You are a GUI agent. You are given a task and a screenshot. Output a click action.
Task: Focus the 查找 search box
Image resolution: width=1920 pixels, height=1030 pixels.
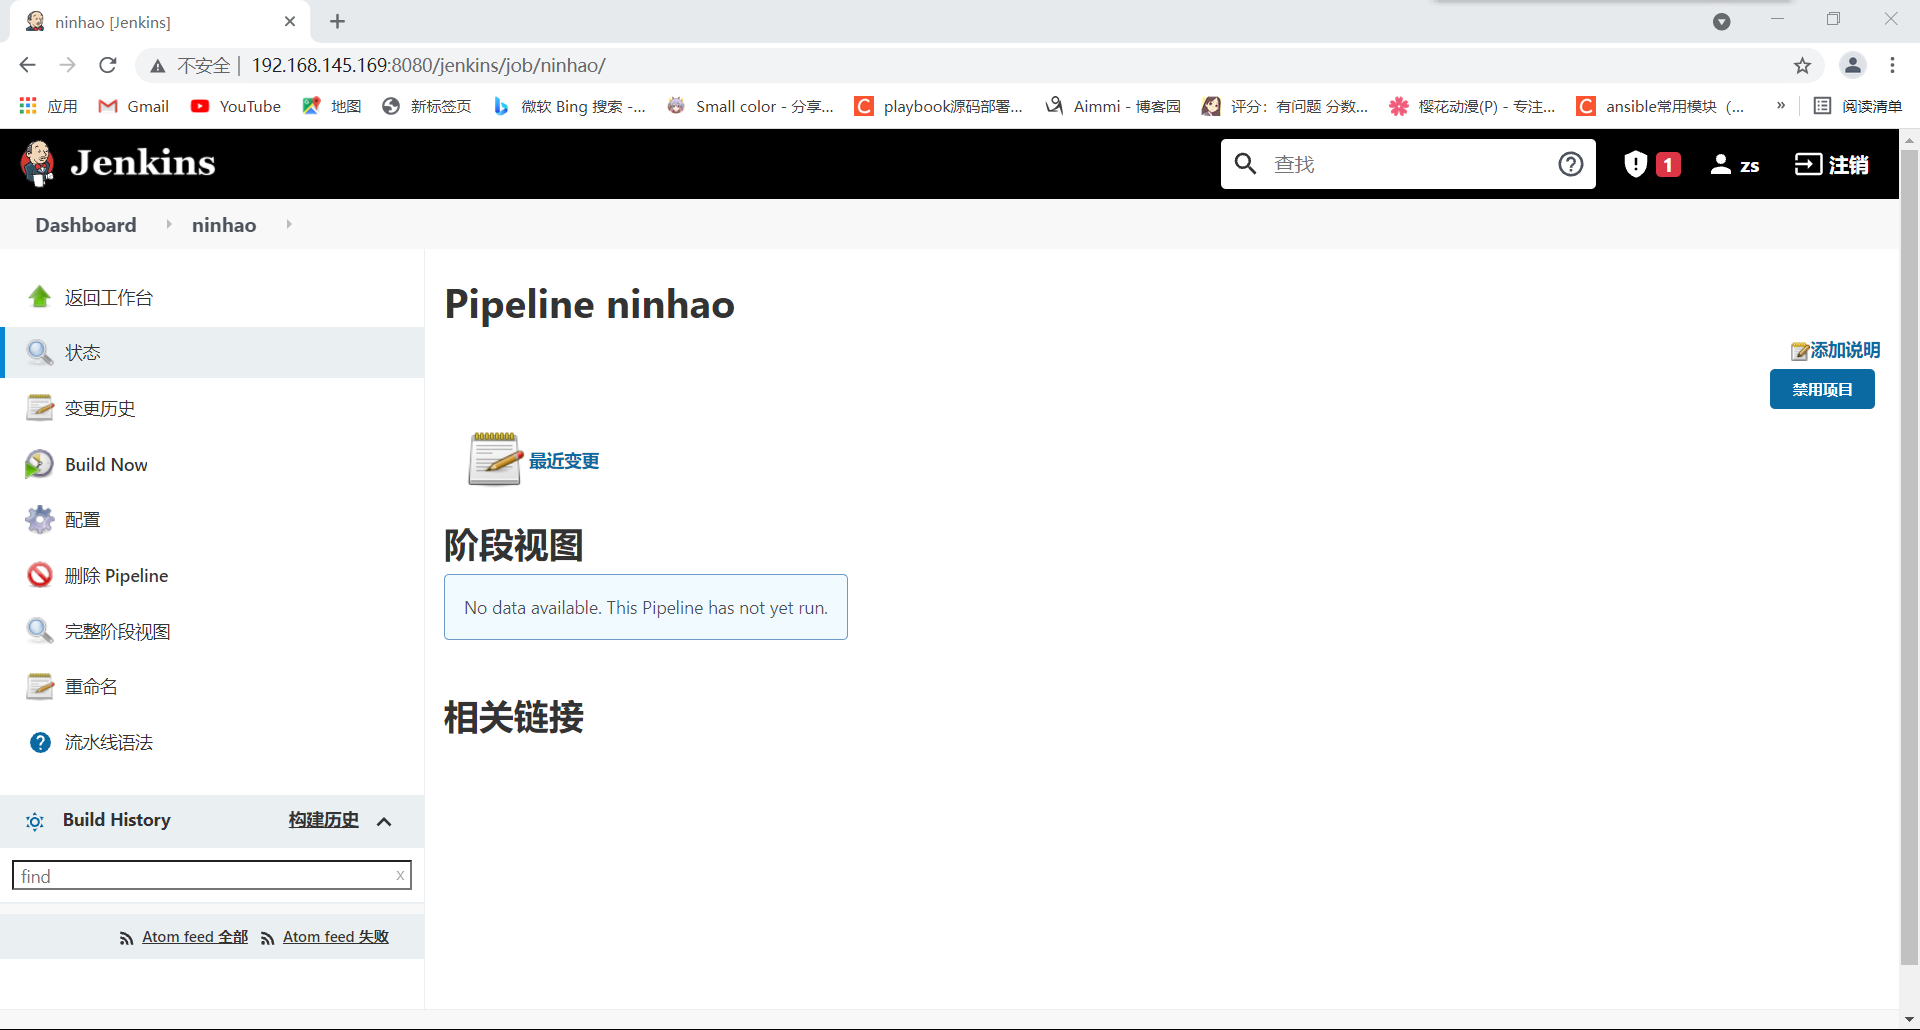tap(1408, 164)
